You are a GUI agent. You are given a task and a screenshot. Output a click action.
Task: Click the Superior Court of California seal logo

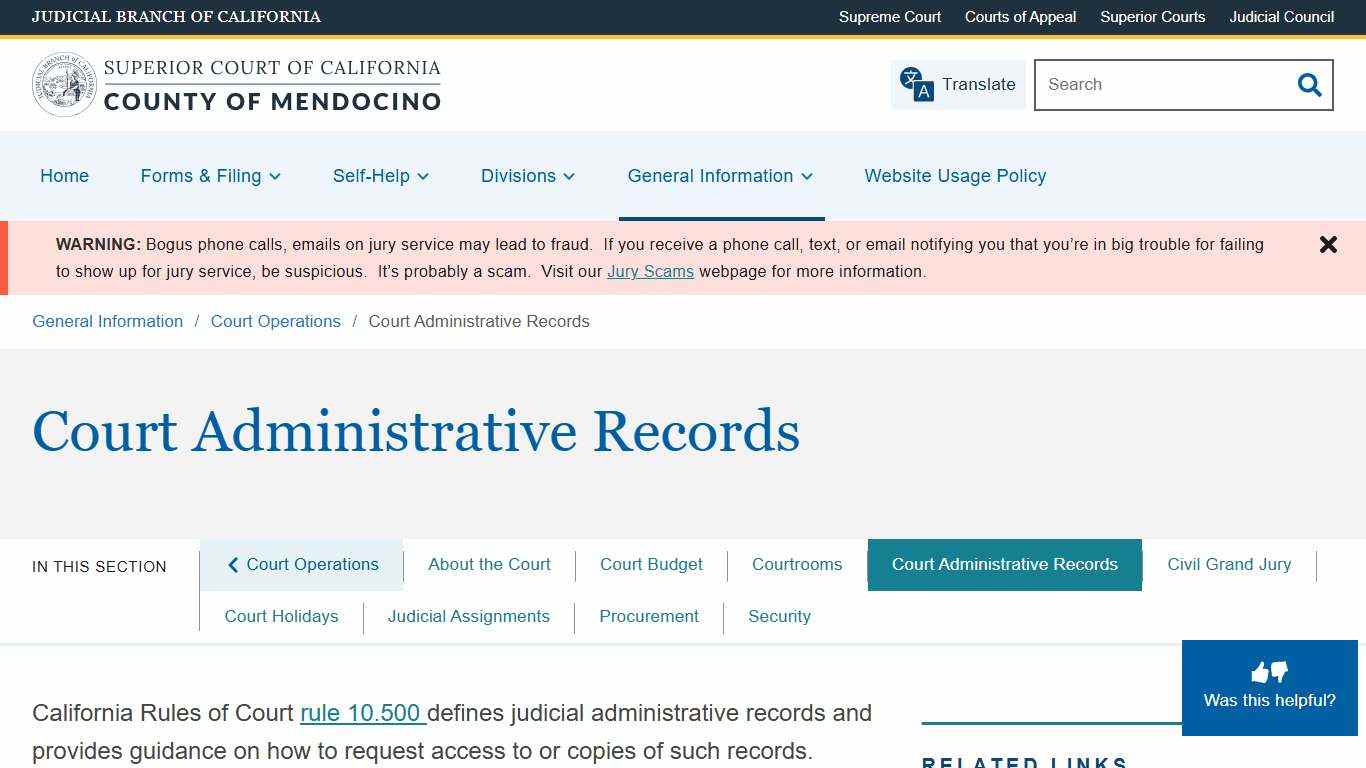tap(64, 84)
